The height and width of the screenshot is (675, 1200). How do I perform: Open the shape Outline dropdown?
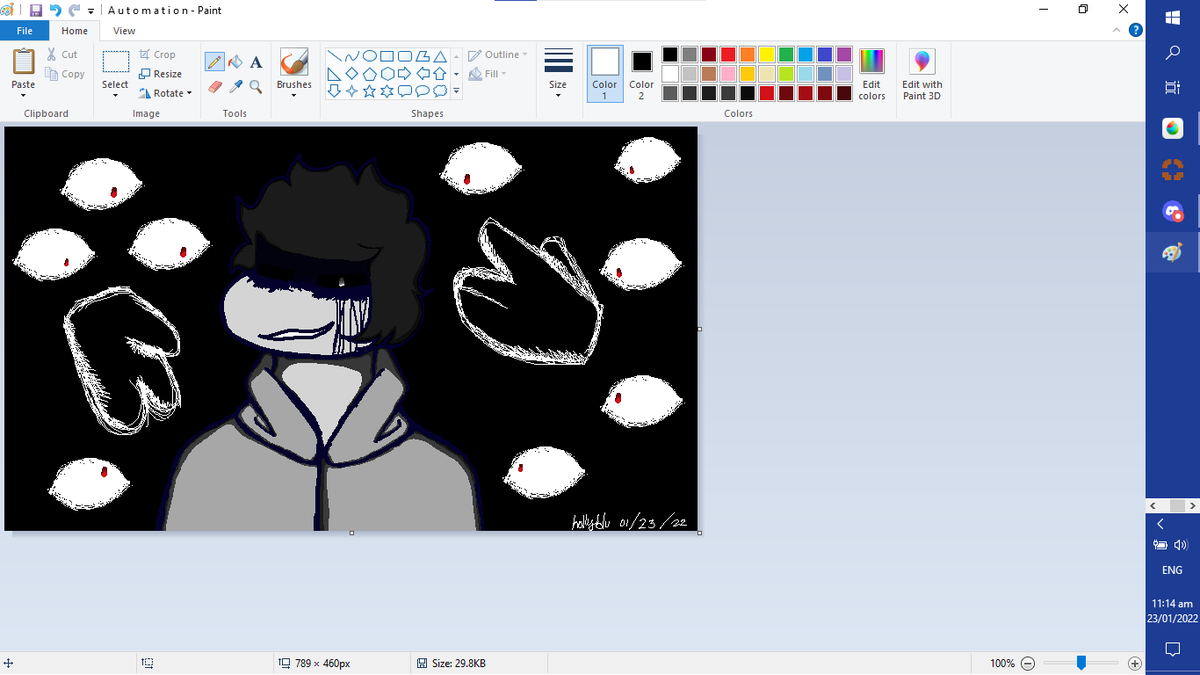(499, 55)
